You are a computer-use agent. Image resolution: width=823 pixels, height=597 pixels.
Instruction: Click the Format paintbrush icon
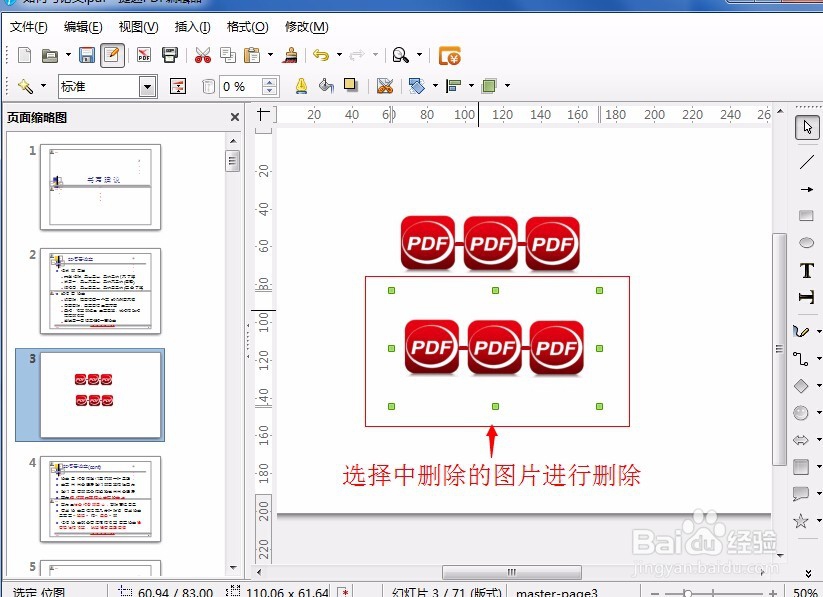tap(290, 55)
